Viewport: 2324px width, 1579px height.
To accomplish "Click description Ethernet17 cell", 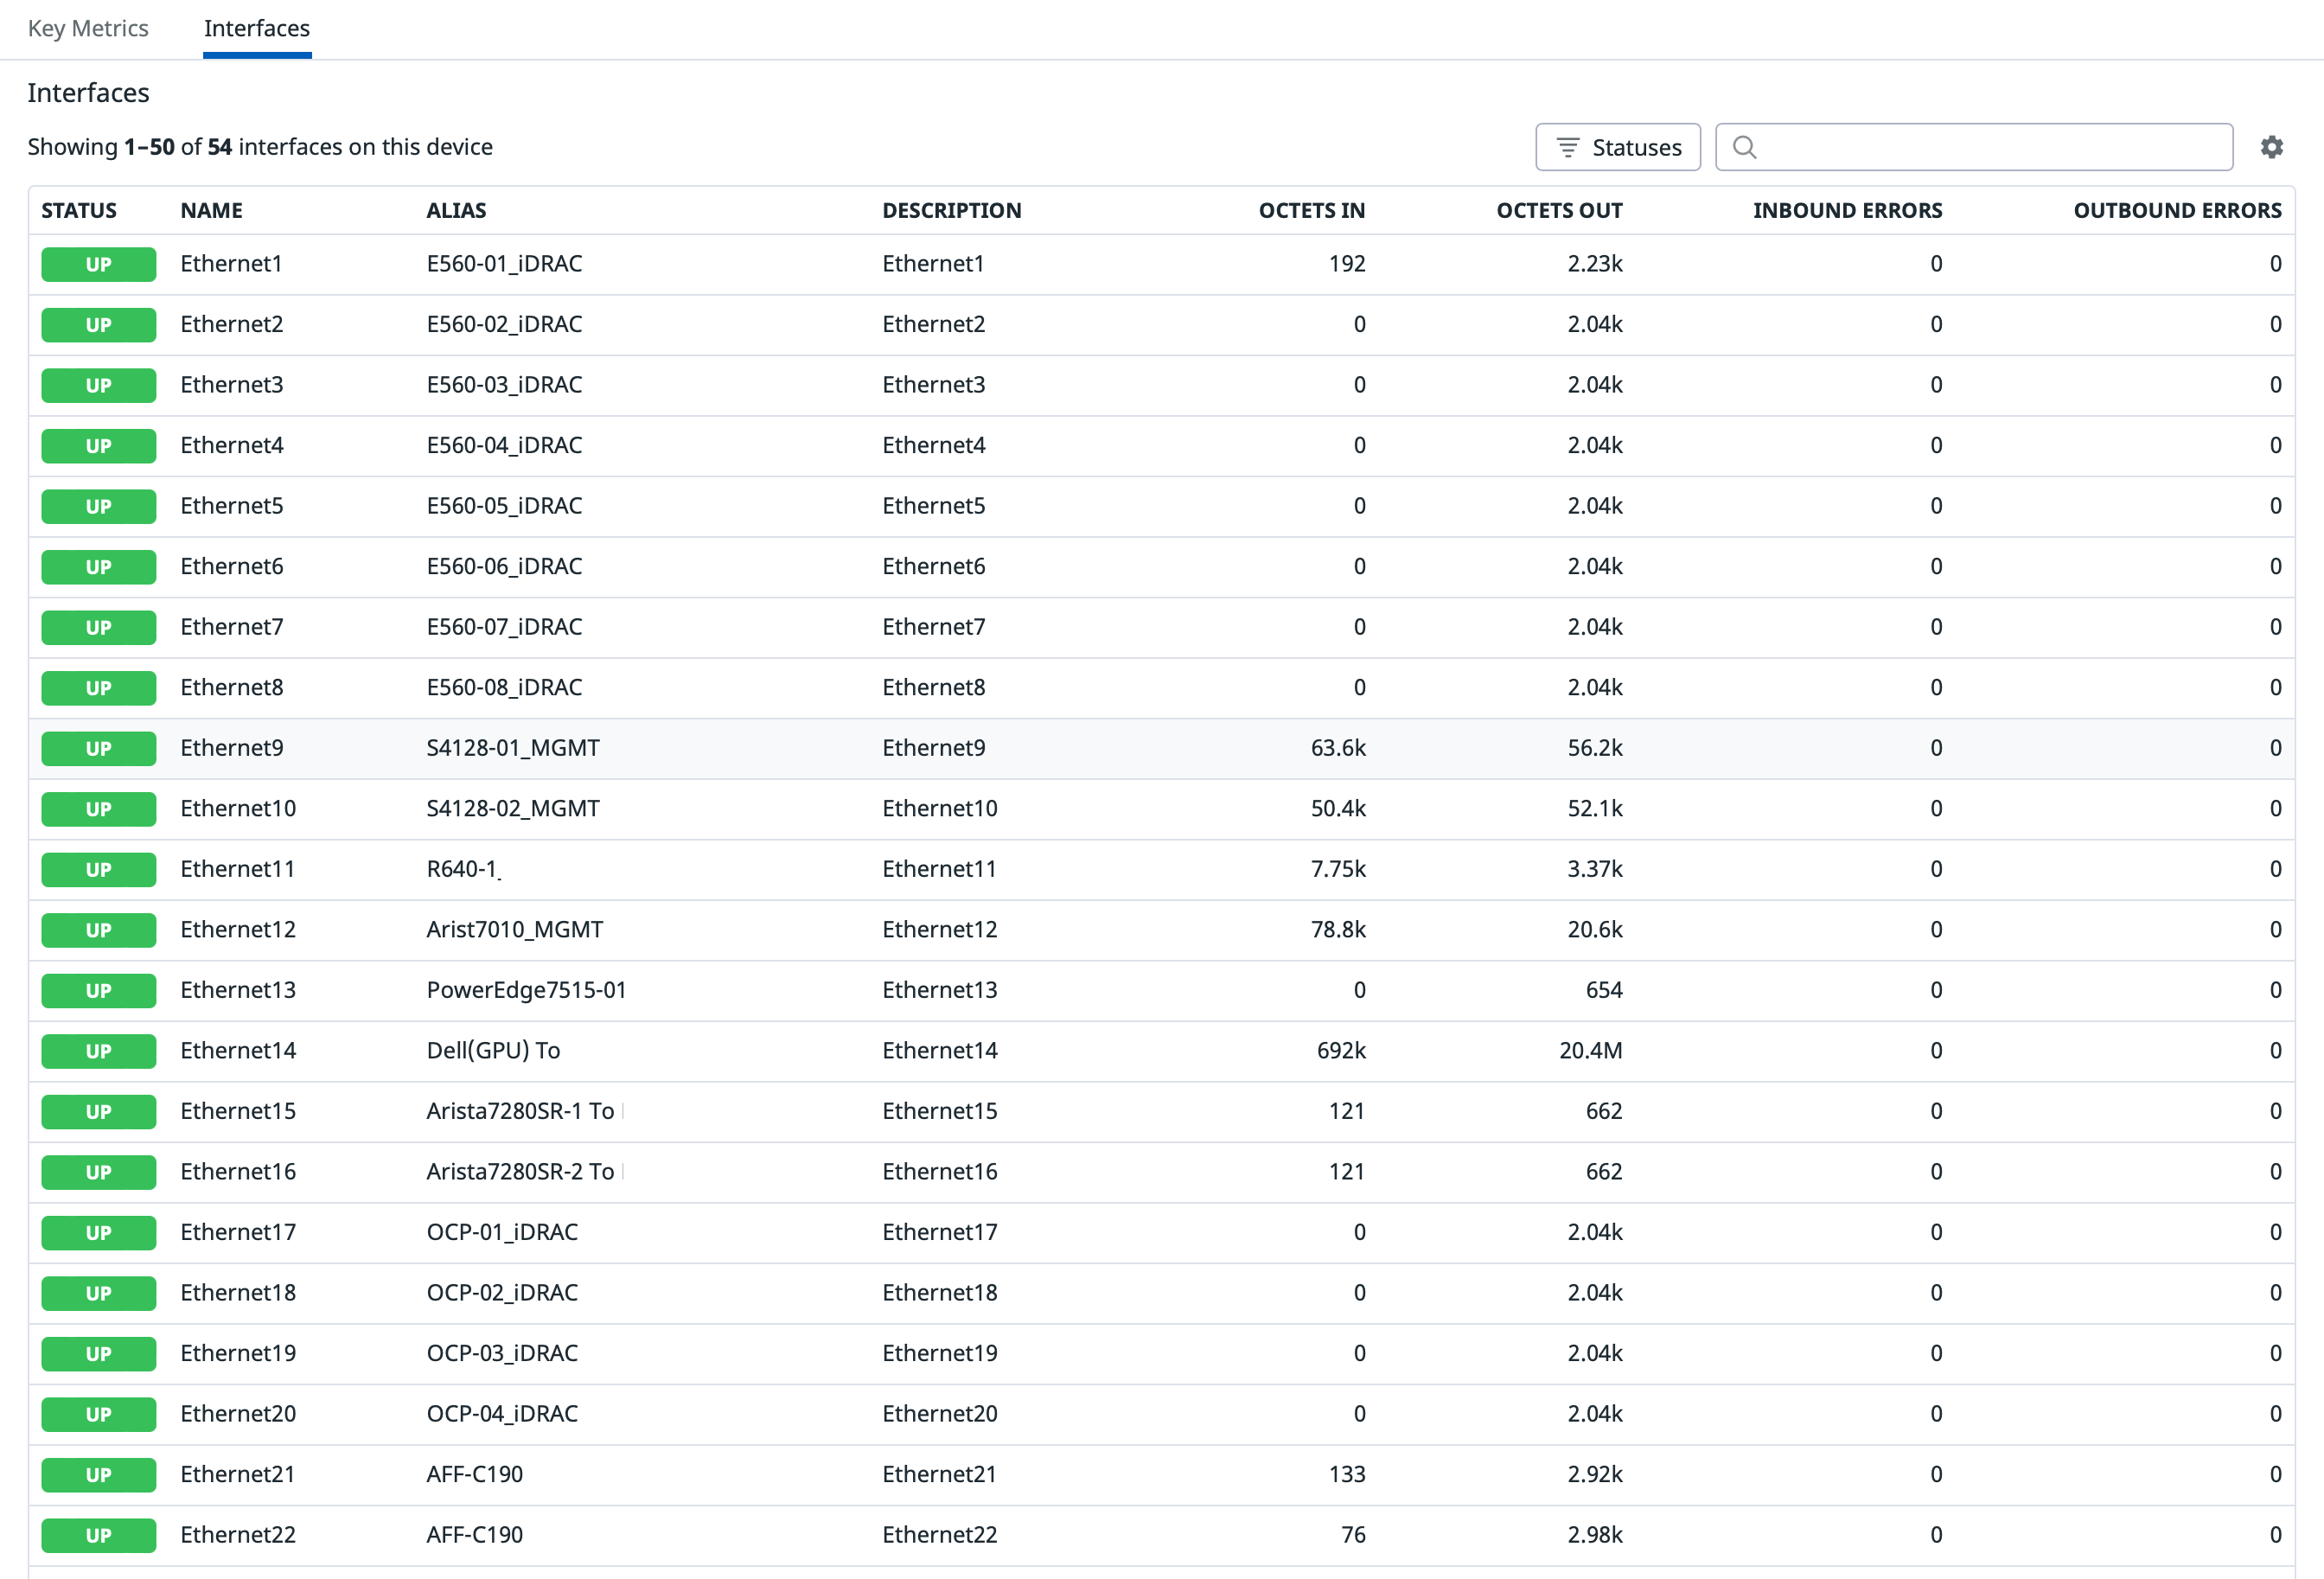I will (940, 1232).
